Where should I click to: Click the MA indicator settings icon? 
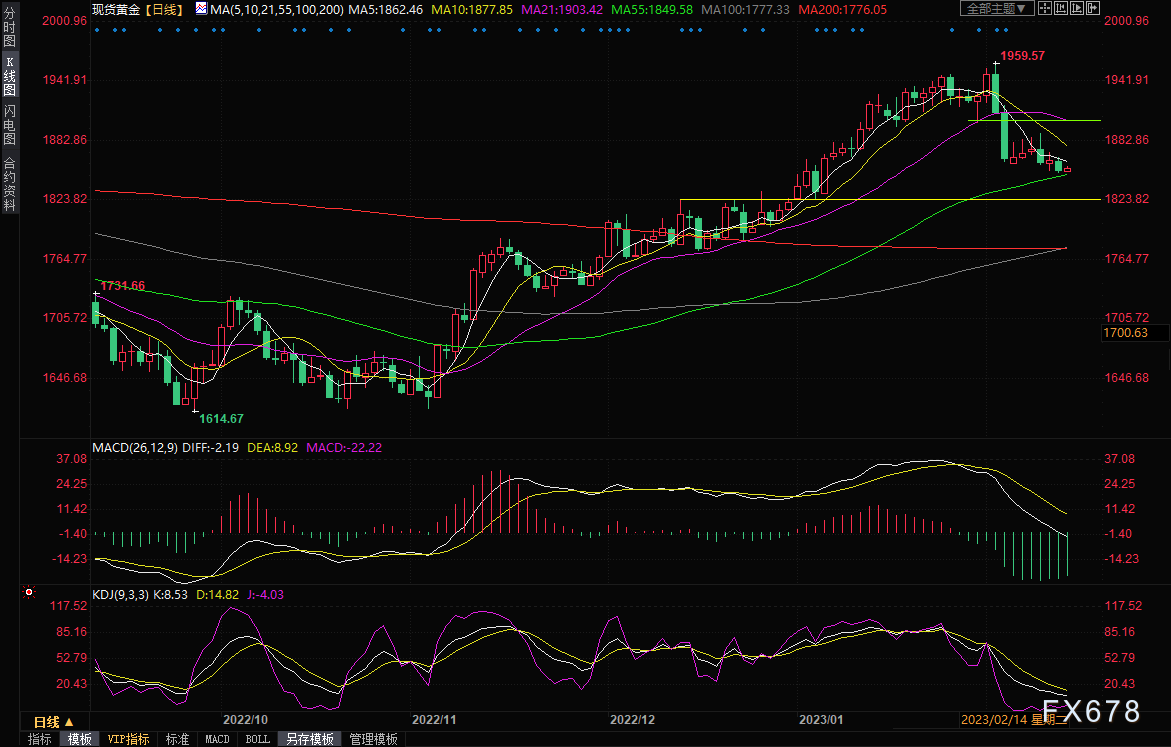(203, 9)
